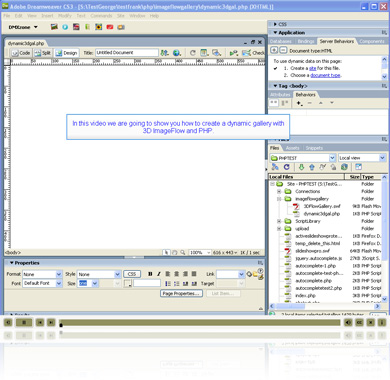
Task: Open Visual aids icon menu
Action: 217,53
